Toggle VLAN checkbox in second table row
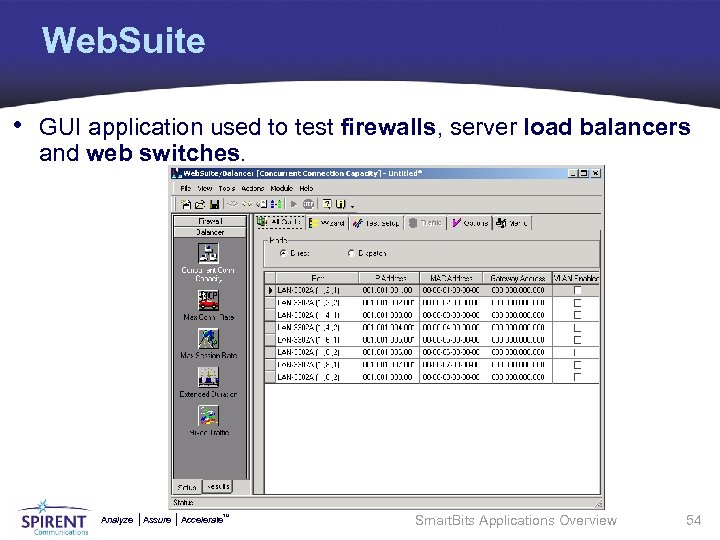720x540 pixels. 577,303
